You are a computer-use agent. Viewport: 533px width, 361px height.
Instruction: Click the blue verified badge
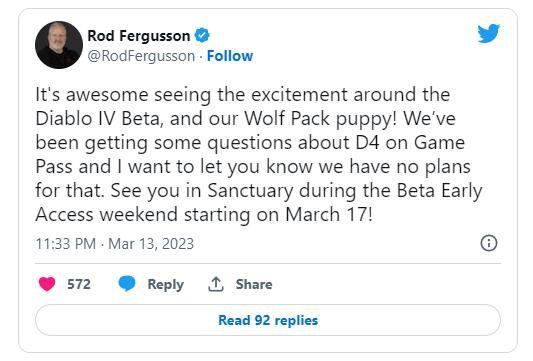click(202, 35)
